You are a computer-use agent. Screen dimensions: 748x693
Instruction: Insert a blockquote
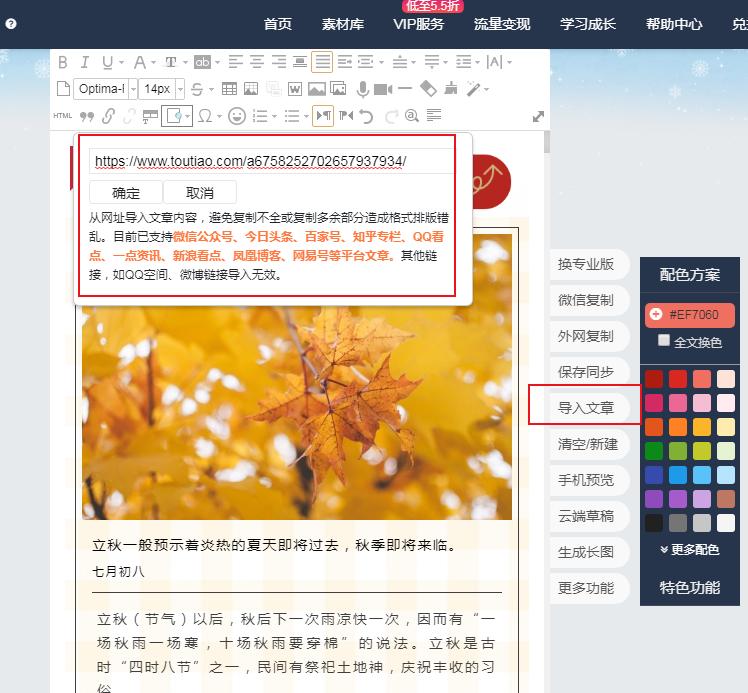pos(86,116)
